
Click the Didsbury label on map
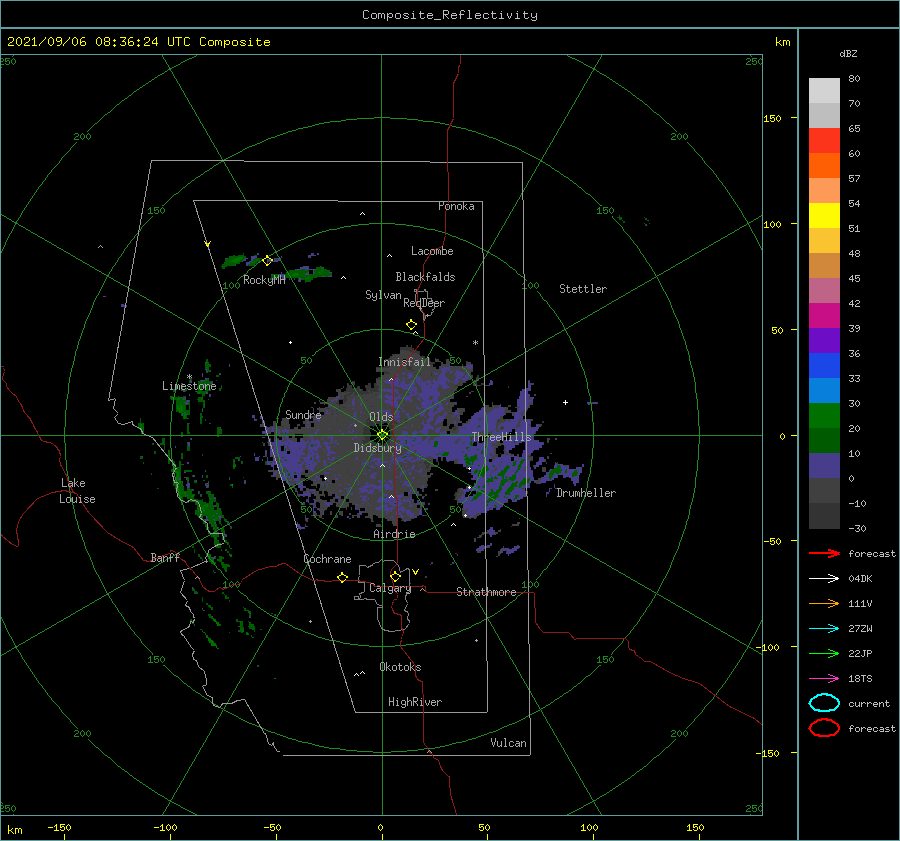coord(377,448)
